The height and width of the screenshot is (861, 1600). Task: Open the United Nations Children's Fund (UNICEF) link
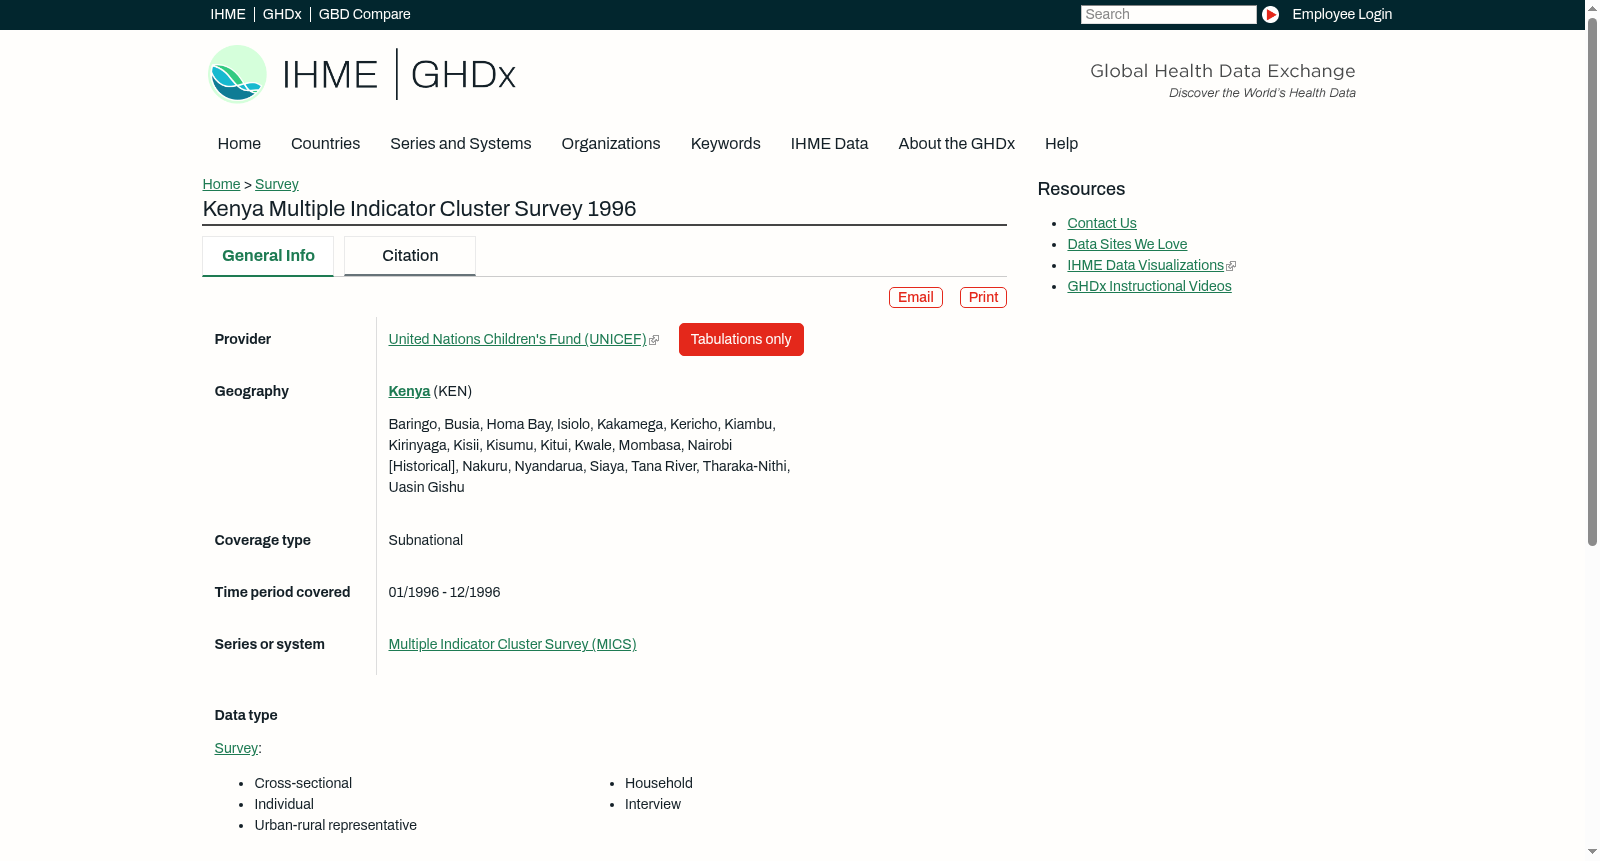(x=518, y=339)
